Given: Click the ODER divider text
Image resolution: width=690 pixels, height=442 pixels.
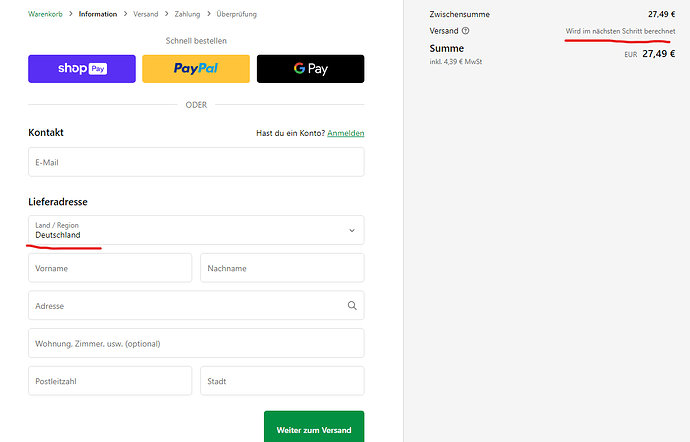Looking at the screenshot, I should 196,105.
